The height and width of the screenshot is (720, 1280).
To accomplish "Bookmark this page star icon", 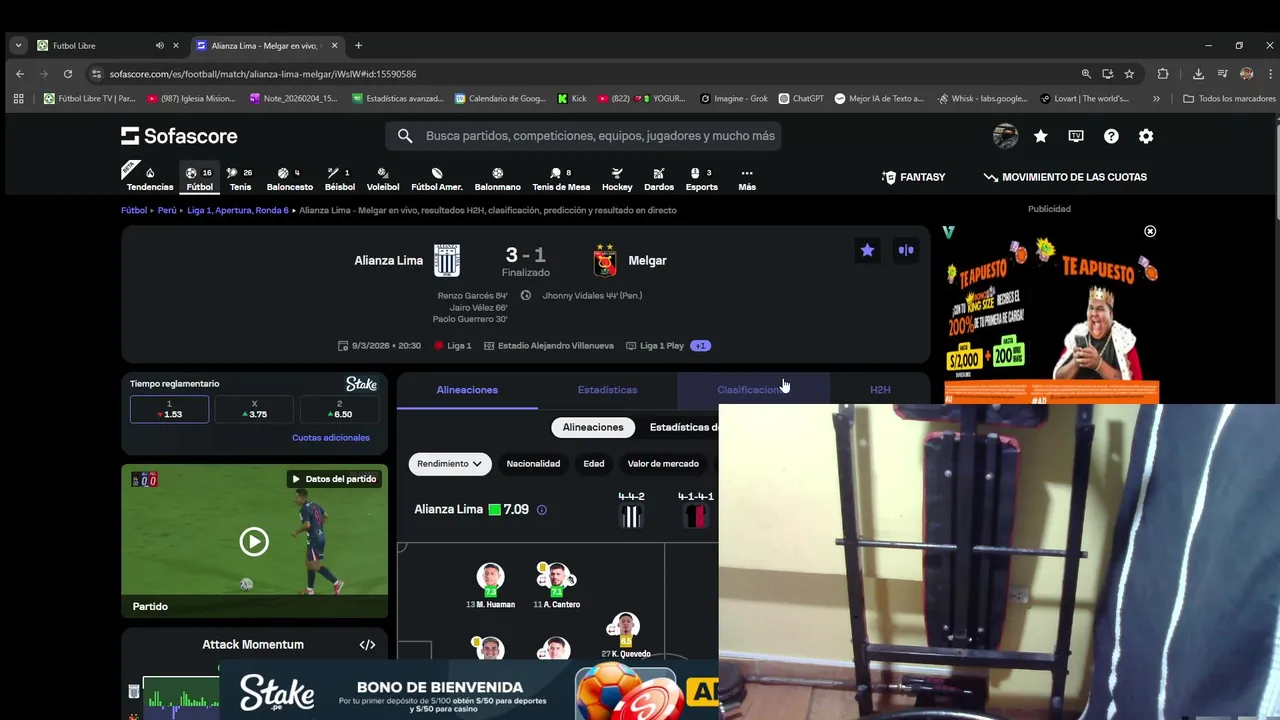I will tap(1129, 74).
